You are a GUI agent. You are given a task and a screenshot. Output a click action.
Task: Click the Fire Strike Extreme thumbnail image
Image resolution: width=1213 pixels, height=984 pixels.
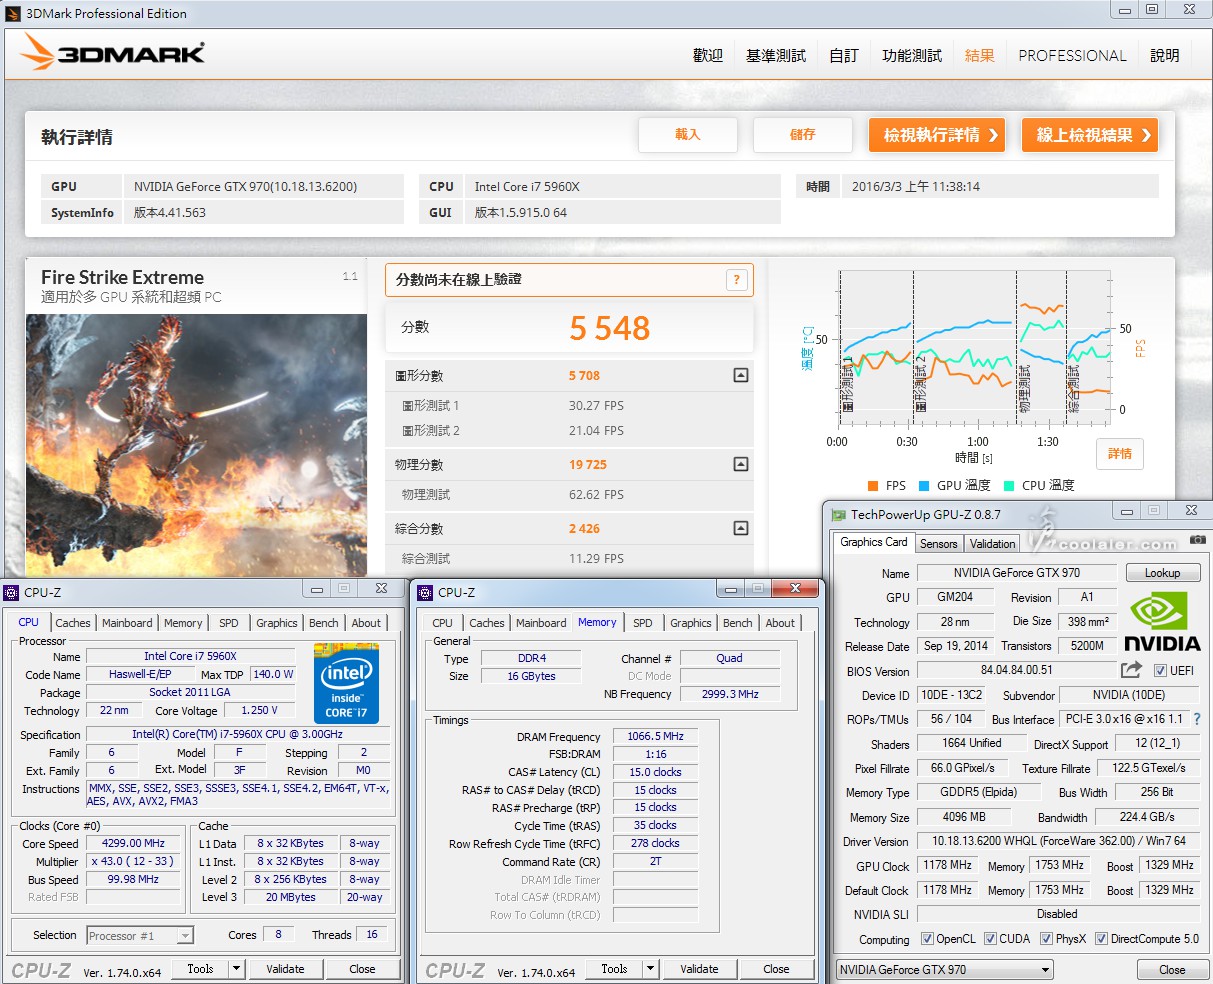pos(196,445)
